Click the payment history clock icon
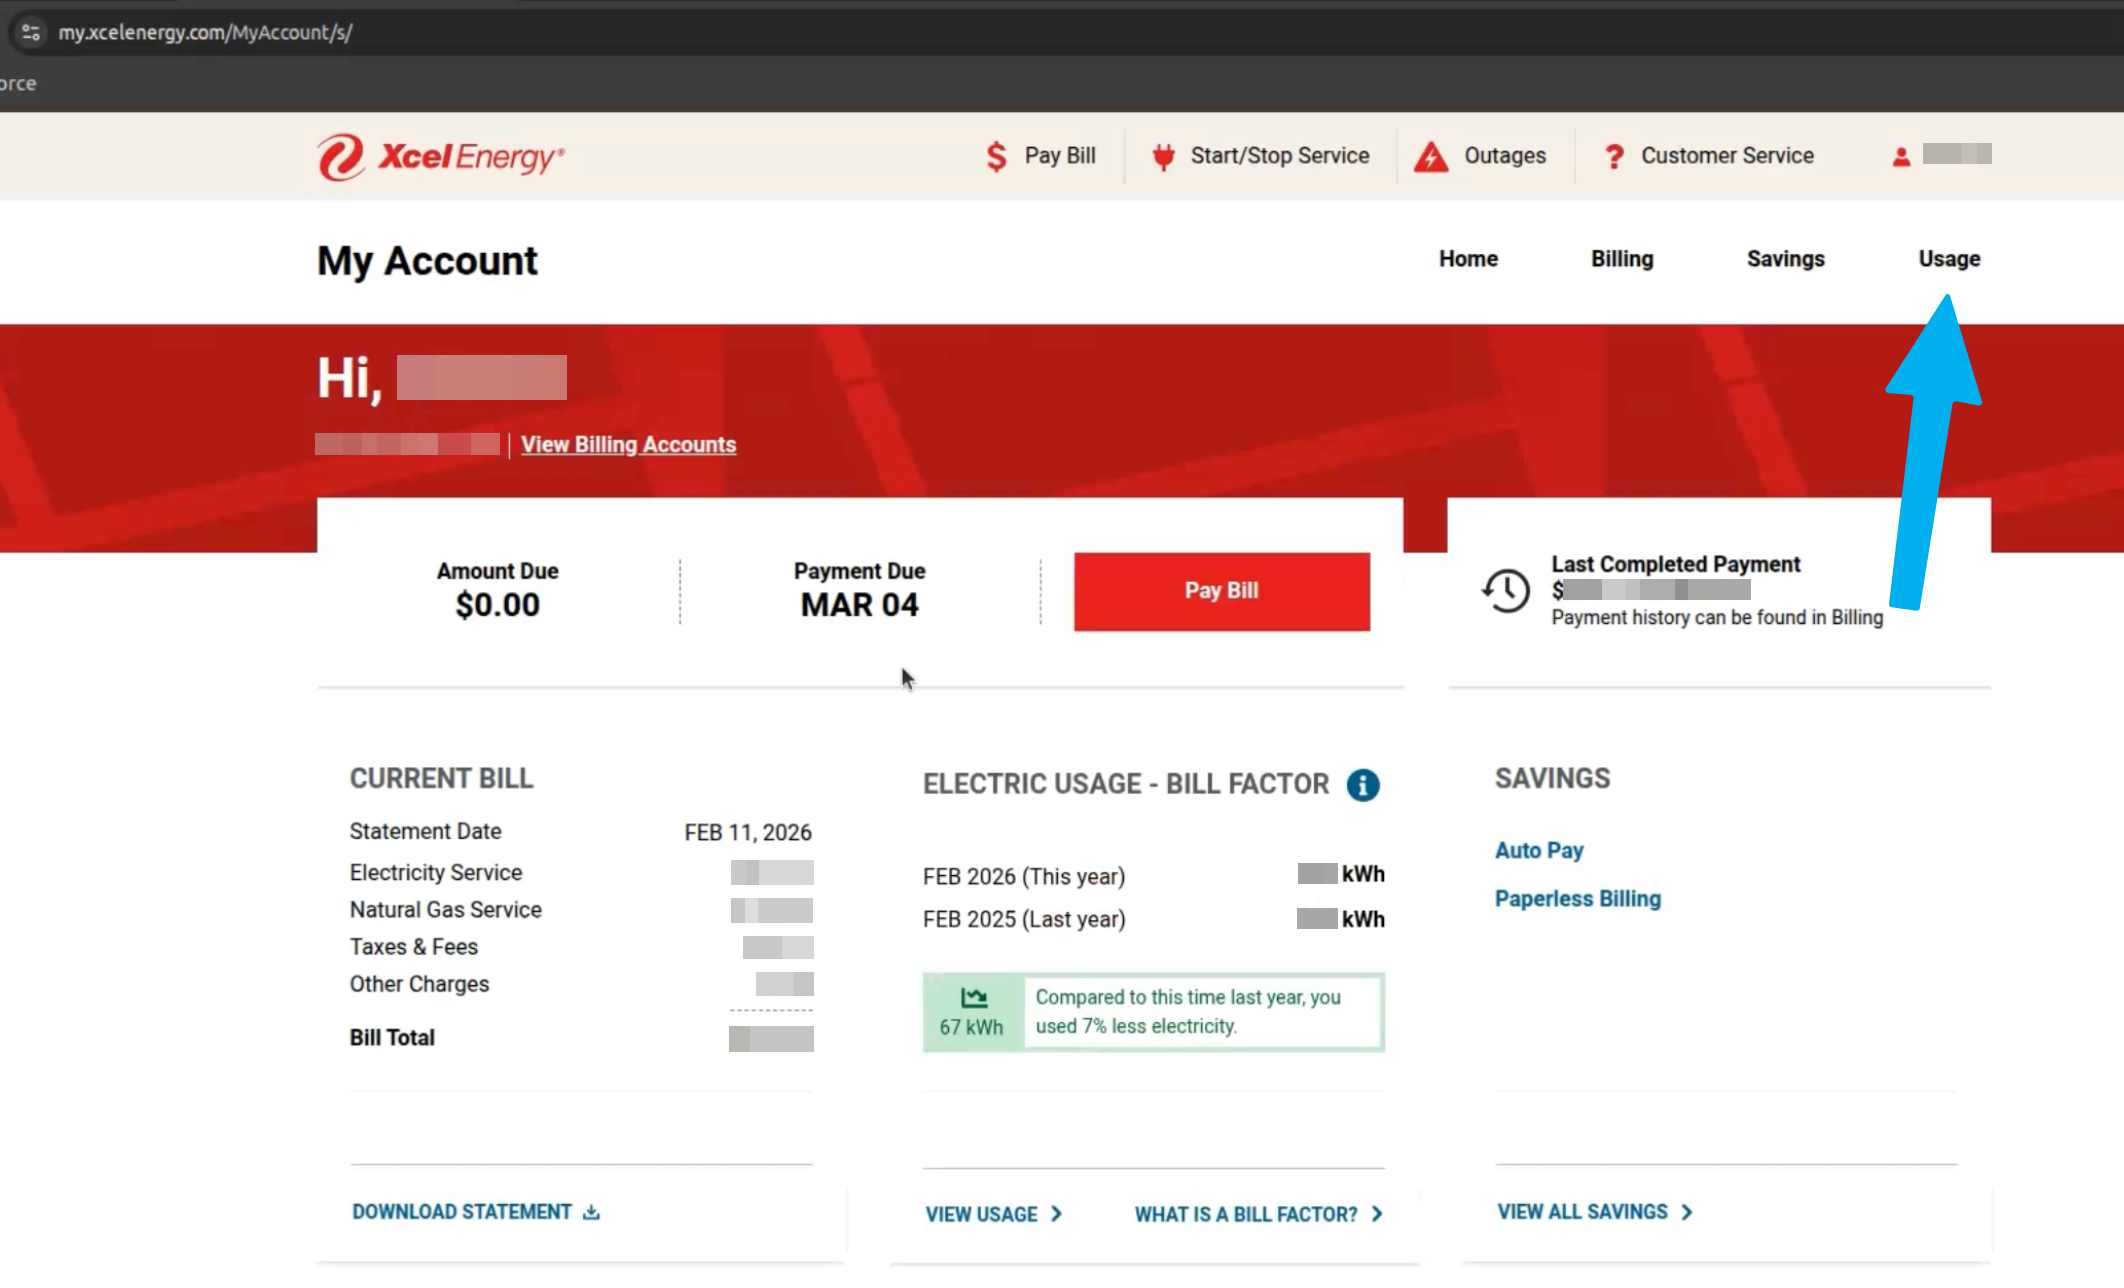The height and width of the screenshot is (1288, 2124). 1506,590
